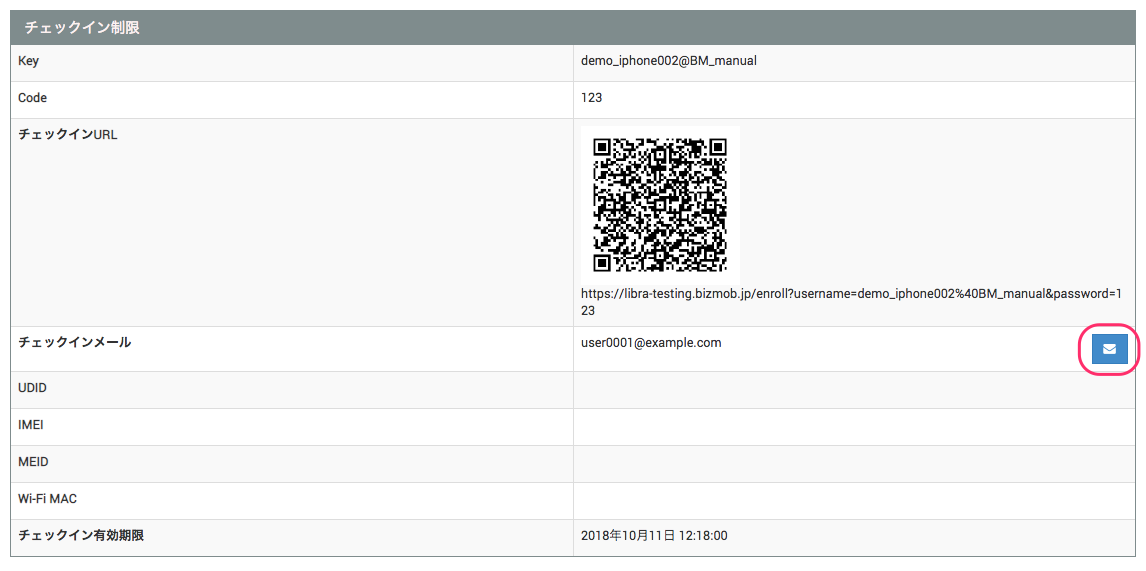
Task: Click the empty MEID value cell
Action: pos(853,463)
